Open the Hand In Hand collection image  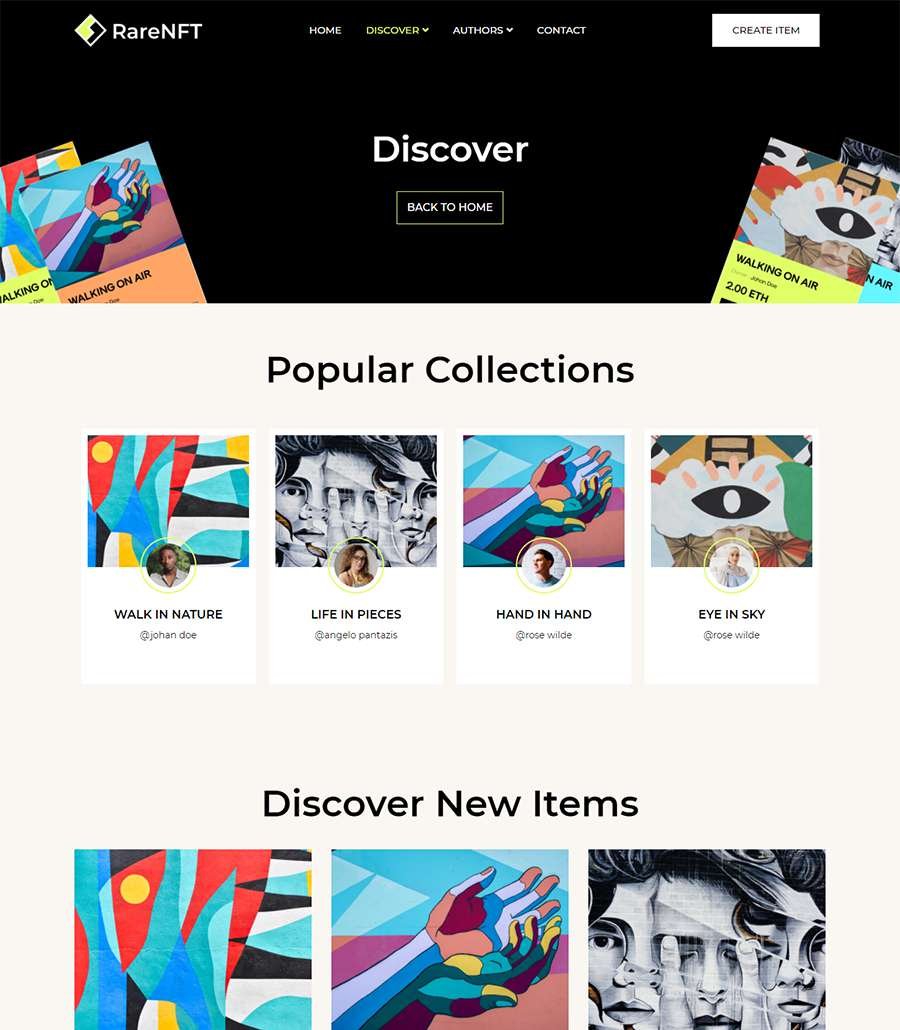click(x=544, y=501)
